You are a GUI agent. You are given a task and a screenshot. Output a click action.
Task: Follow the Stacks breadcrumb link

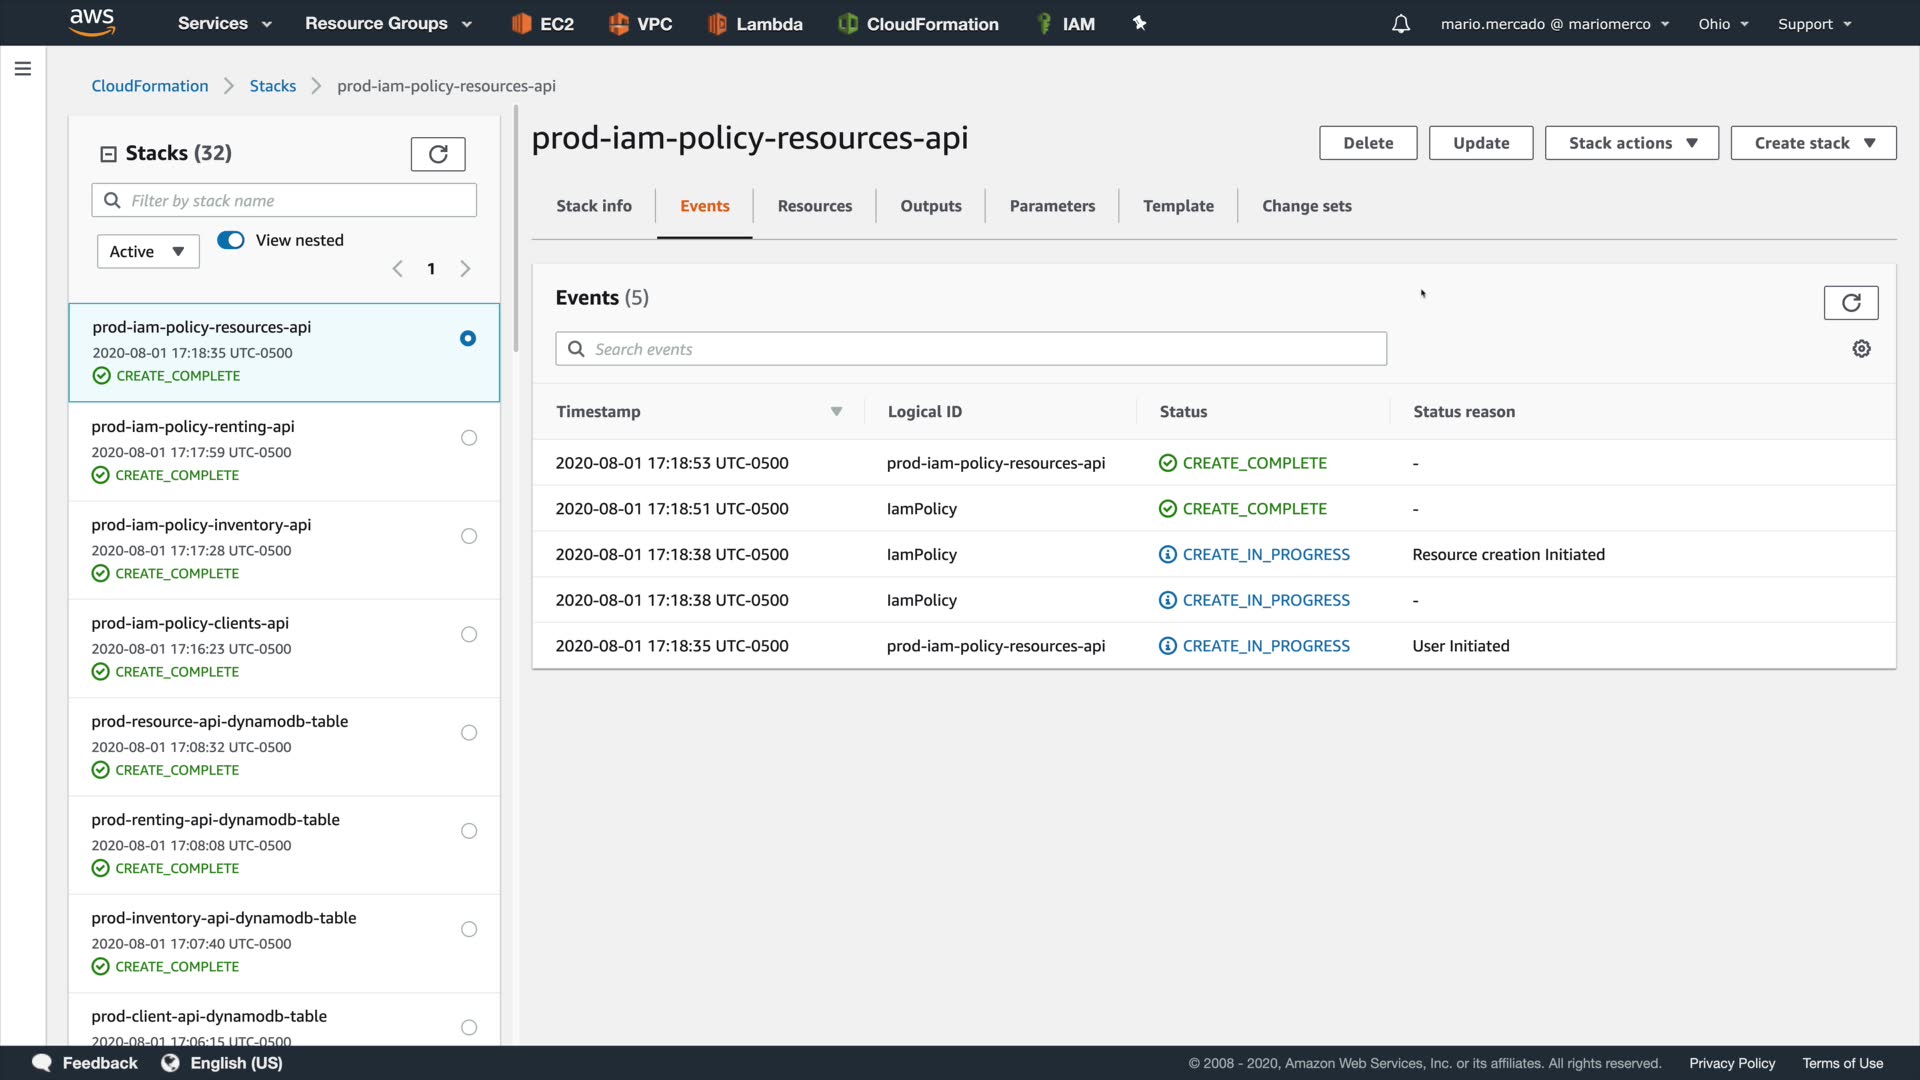pos(272,86)
